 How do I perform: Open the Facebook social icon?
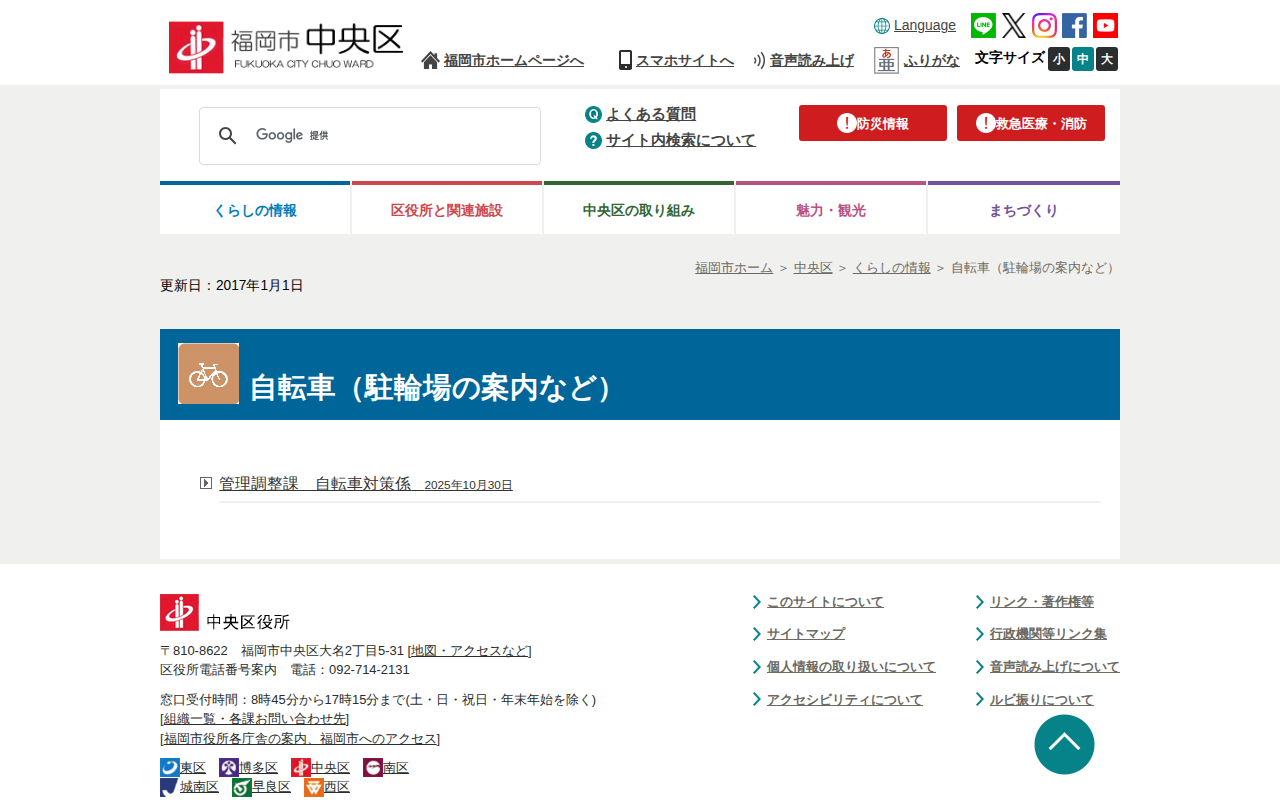click(1074, 26)
